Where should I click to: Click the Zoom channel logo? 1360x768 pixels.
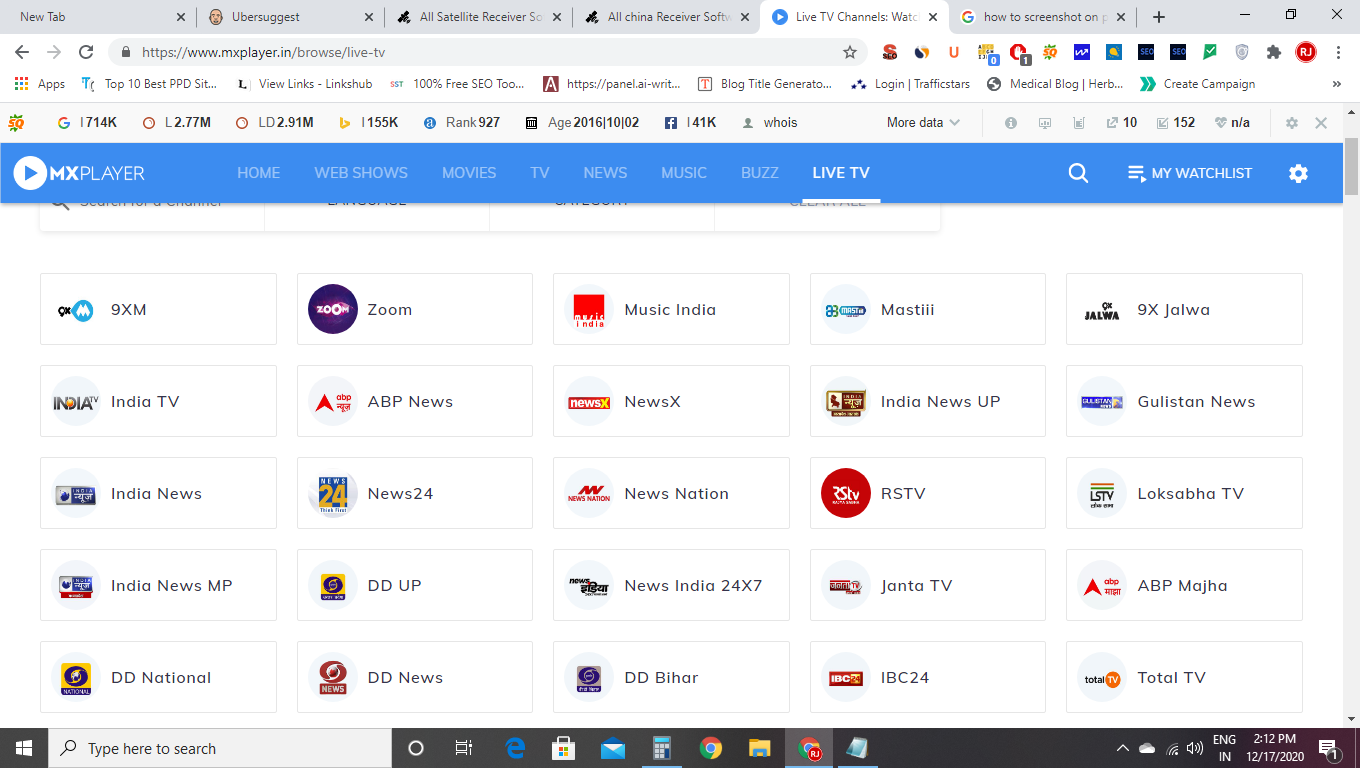pos(333,309)
